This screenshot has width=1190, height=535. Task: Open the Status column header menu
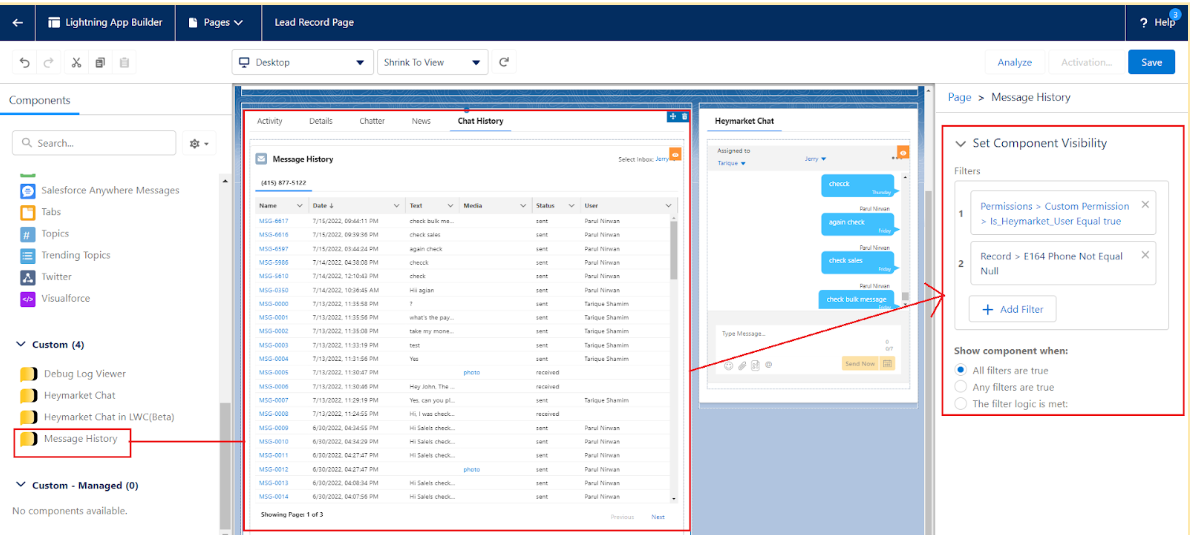(571, 206)
